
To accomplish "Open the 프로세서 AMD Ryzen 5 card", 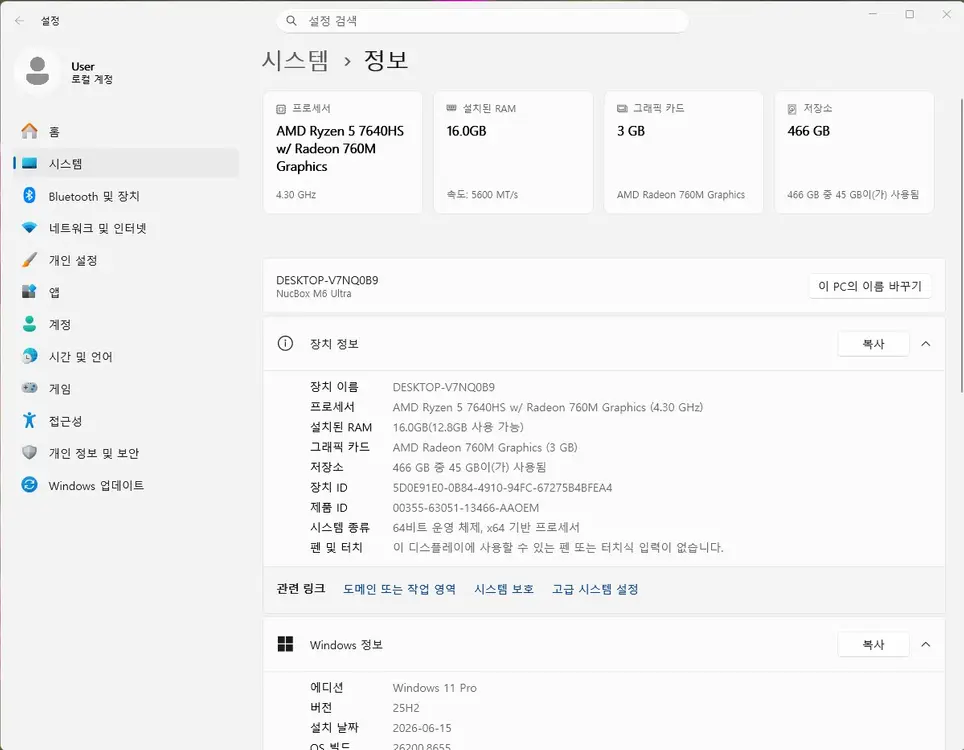I will pos(343,152).
